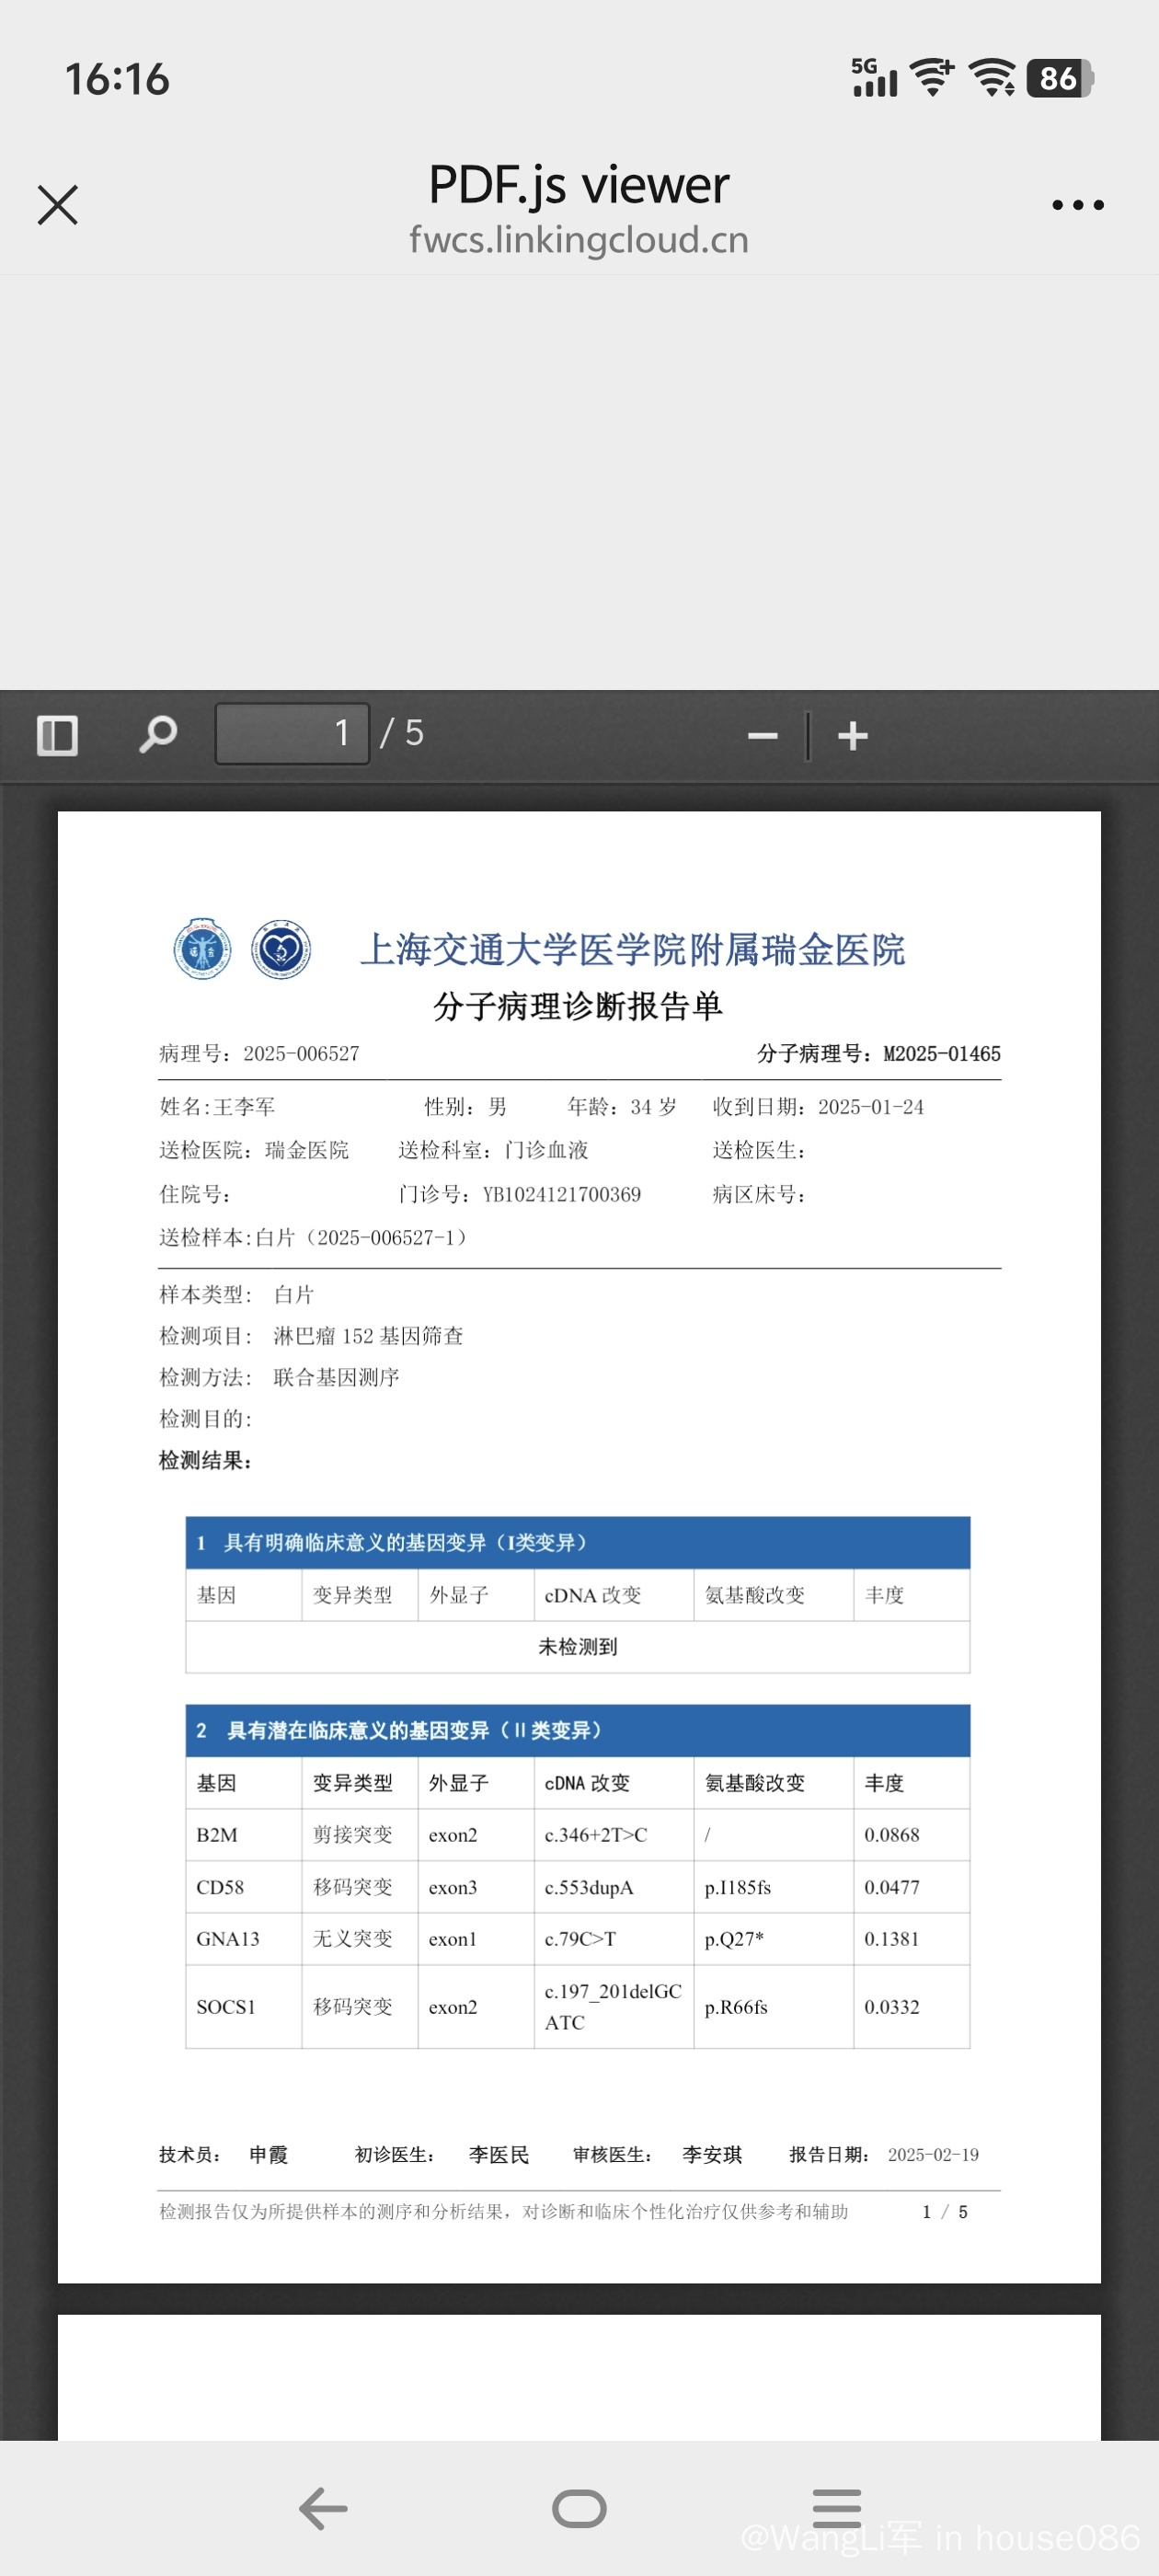Select the report title 分子病理诊断报告单
This screenshot has height=2576, width=1159.
click(578, 1006)
